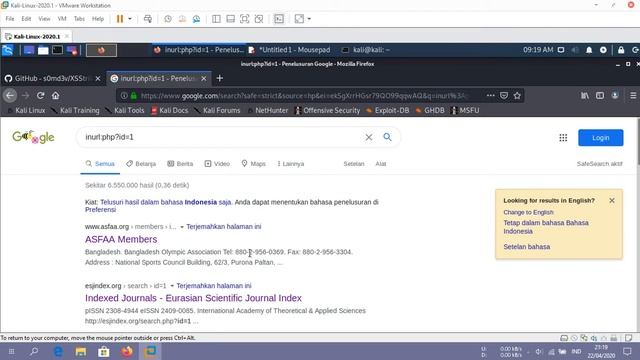Open the VMware Tabs menu
This screenshot has width=640, height=360.
(x=79, y=19)
